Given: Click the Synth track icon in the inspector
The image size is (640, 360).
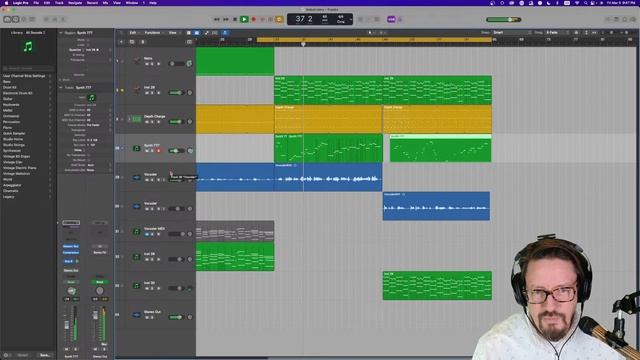Looking at the screenshot, I should (x=91, y=98).
